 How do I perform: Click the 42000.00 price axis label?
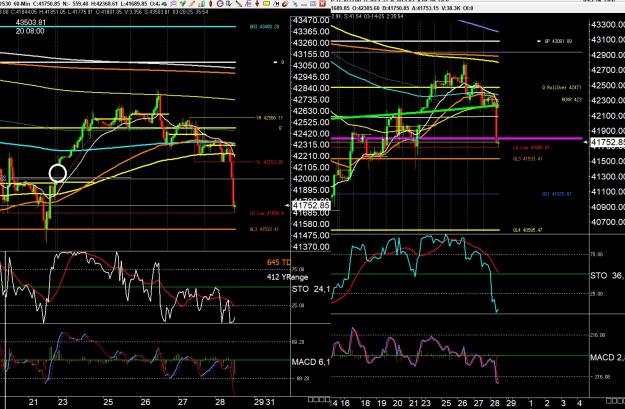click(x=311, y=179)
